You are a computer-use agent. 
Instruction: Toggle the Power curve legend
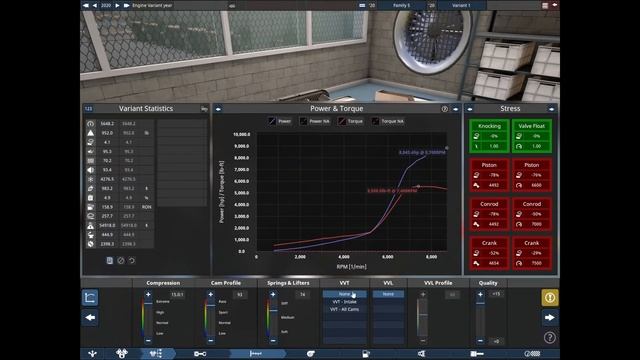tap(280, 121)
